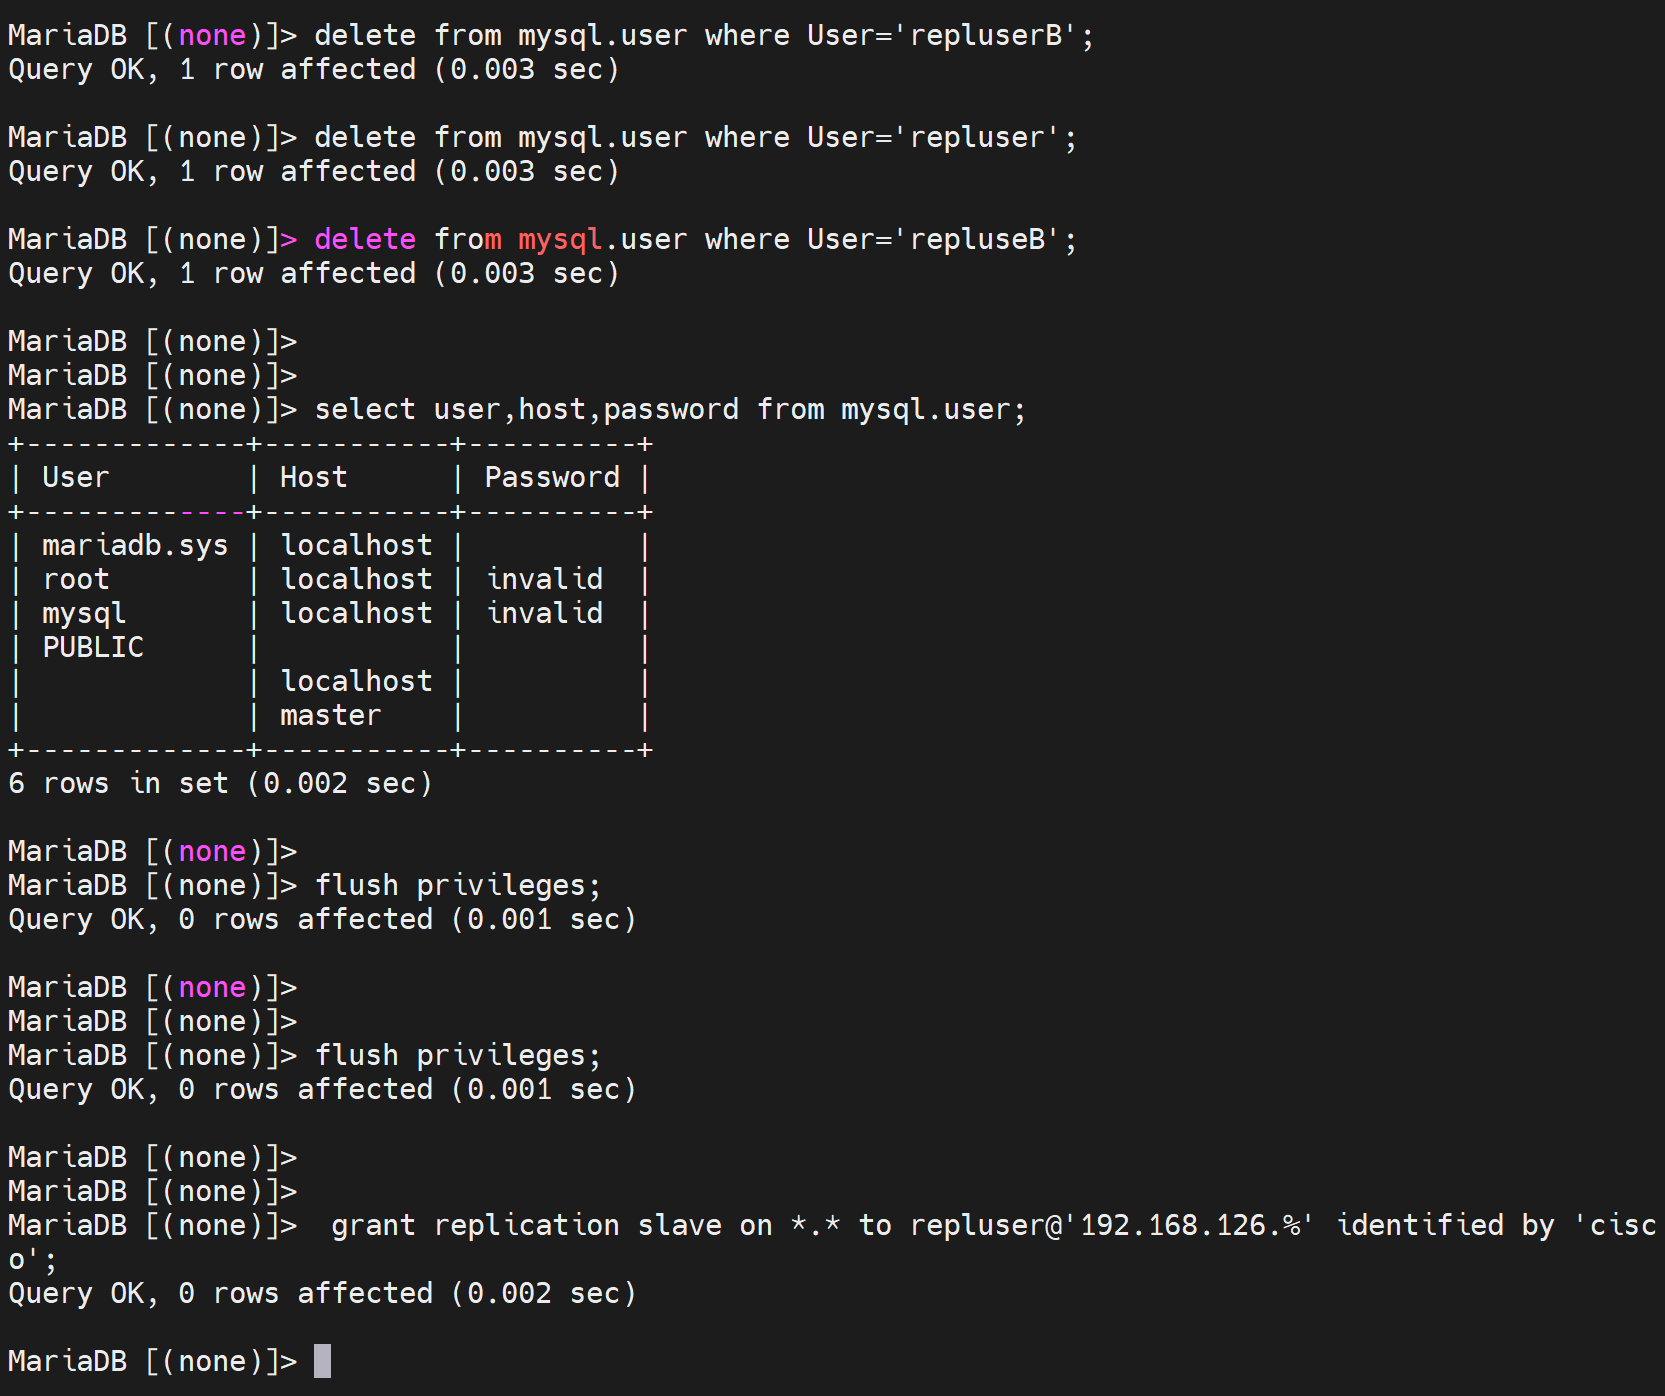Viewport: 1665px width, 1396px height.
Task: Click the 'Password' column header
Action: tap(551, 477)
